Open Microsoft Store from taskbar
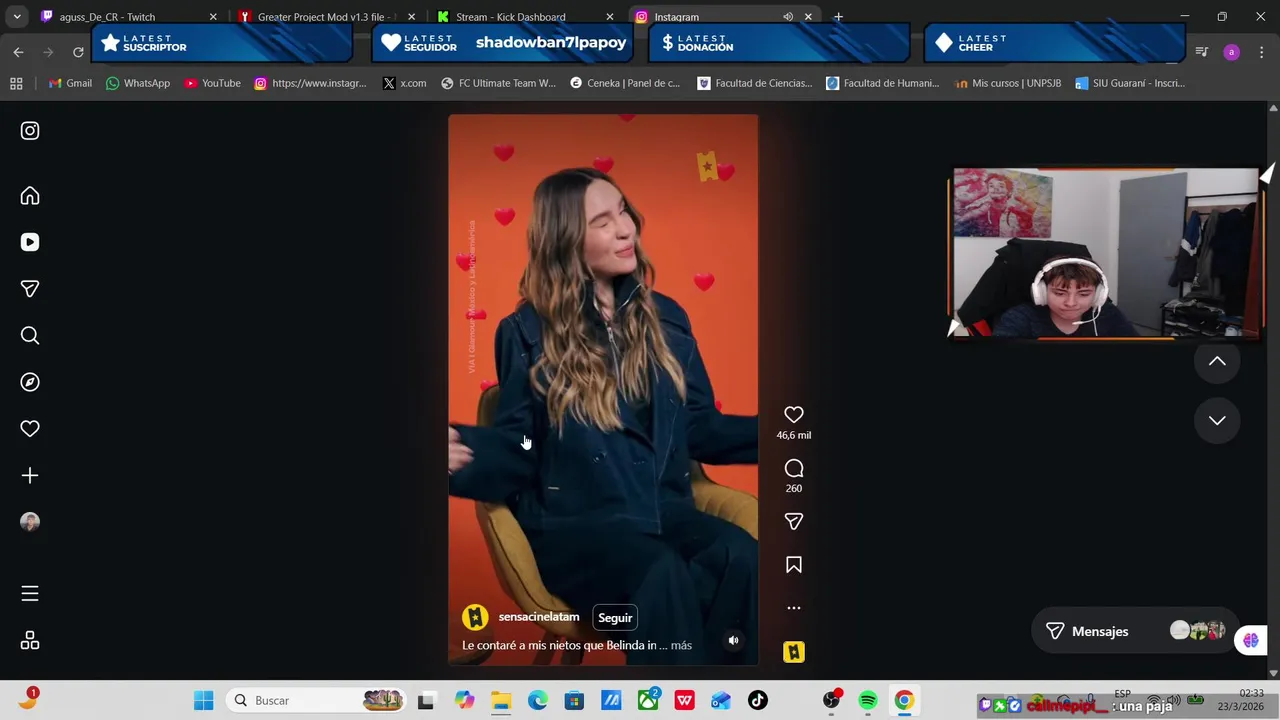 tap(574, 701)
